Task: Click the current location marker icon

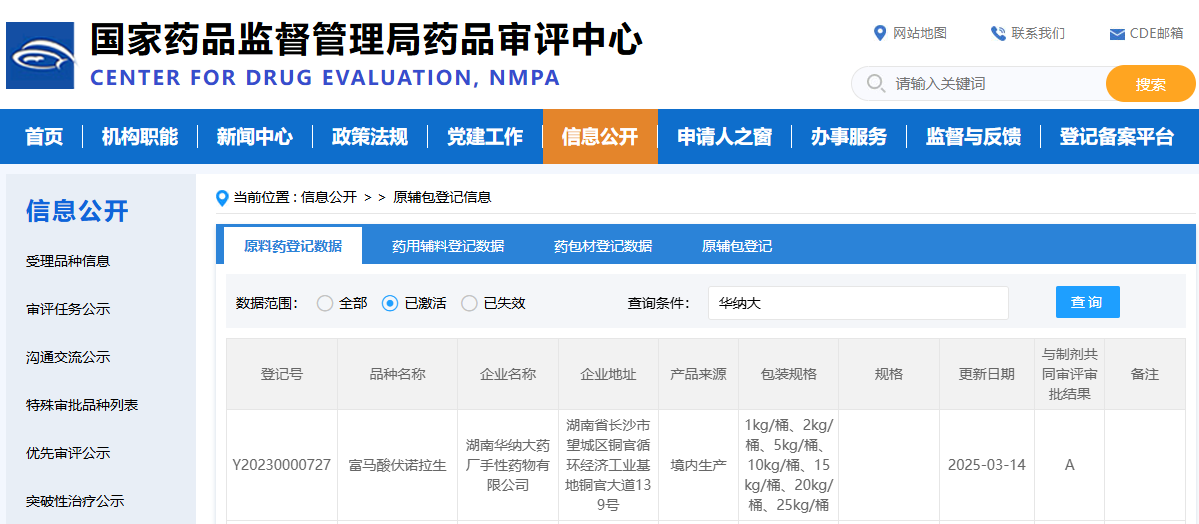Action: click(x=223, y=197)
